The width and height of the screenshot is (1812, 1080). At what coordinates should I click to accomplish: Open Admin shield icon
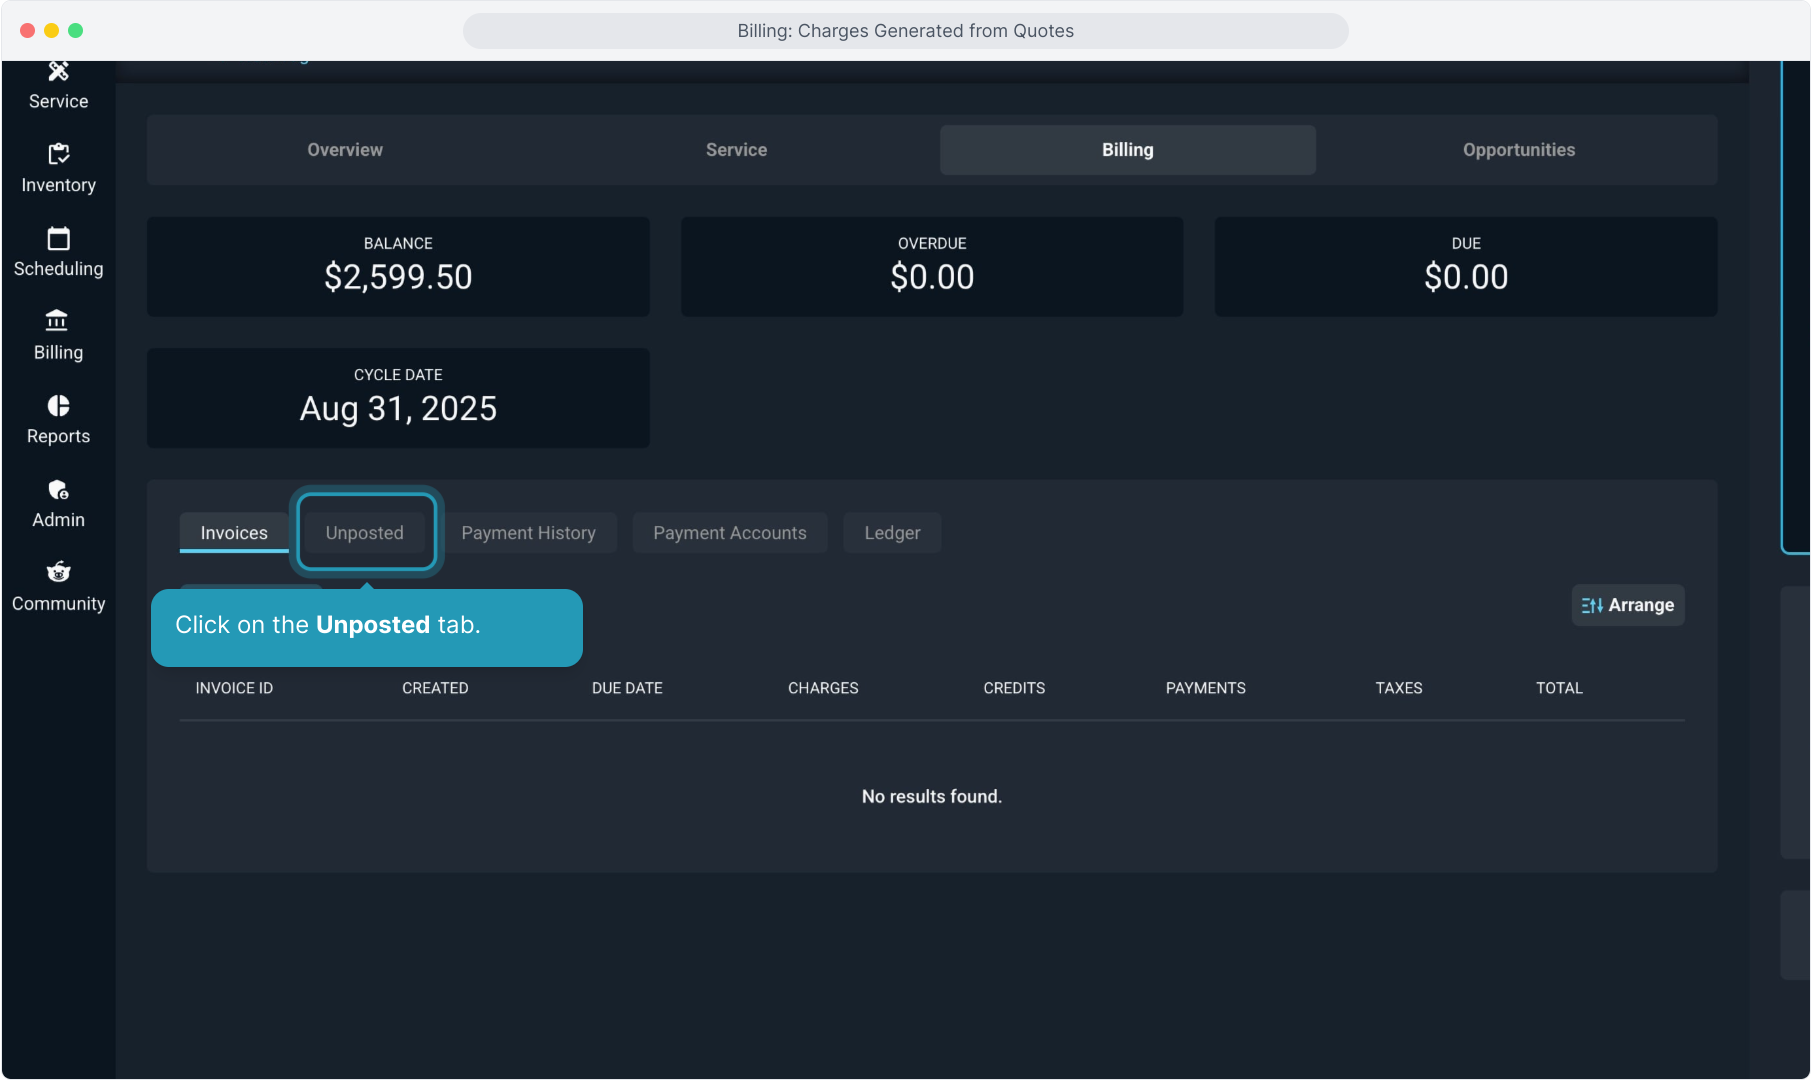pos(58,490)
